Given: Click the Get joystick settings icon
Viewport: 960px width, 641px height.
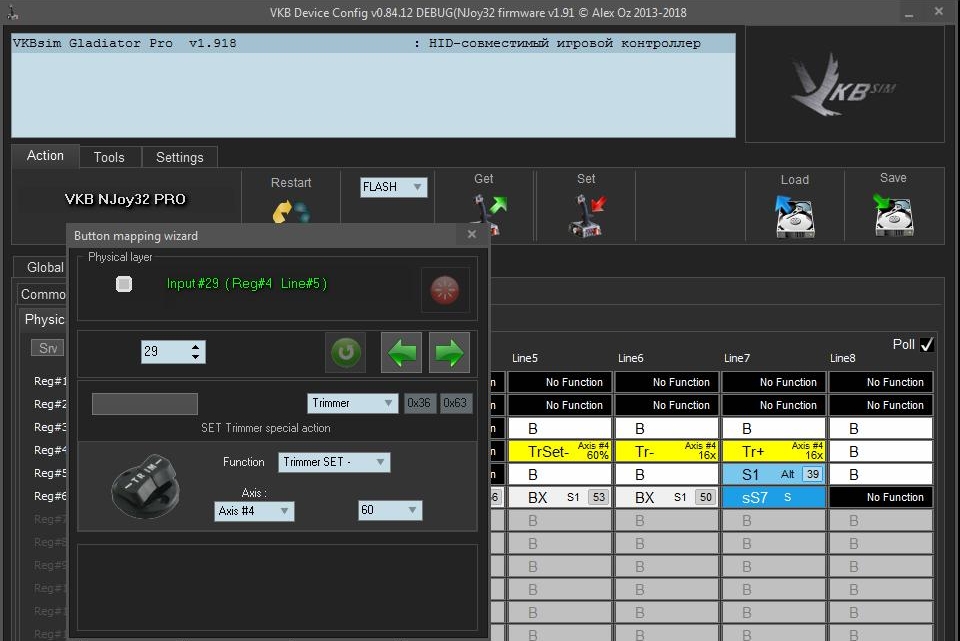Looking at the screenshot, I should [x=490, y=214].
